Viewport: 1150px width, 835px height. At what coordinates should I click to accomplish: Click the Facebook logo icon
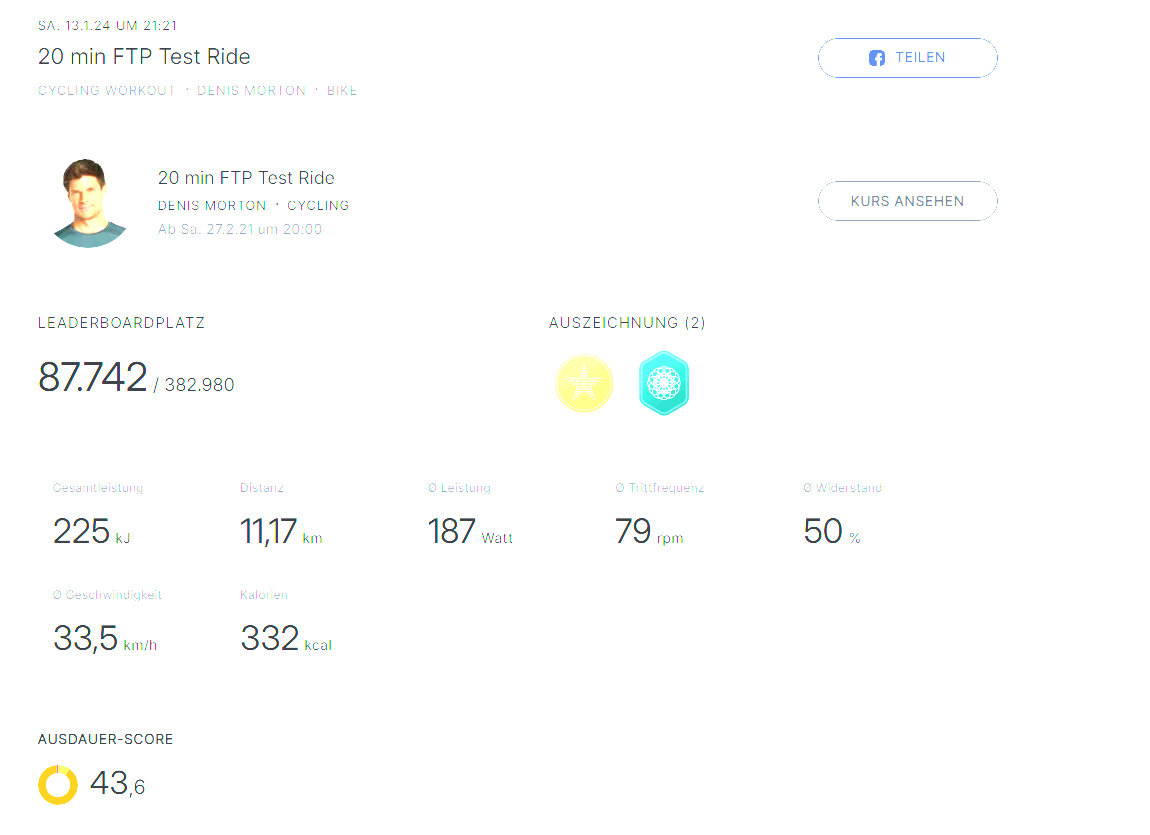877,58
